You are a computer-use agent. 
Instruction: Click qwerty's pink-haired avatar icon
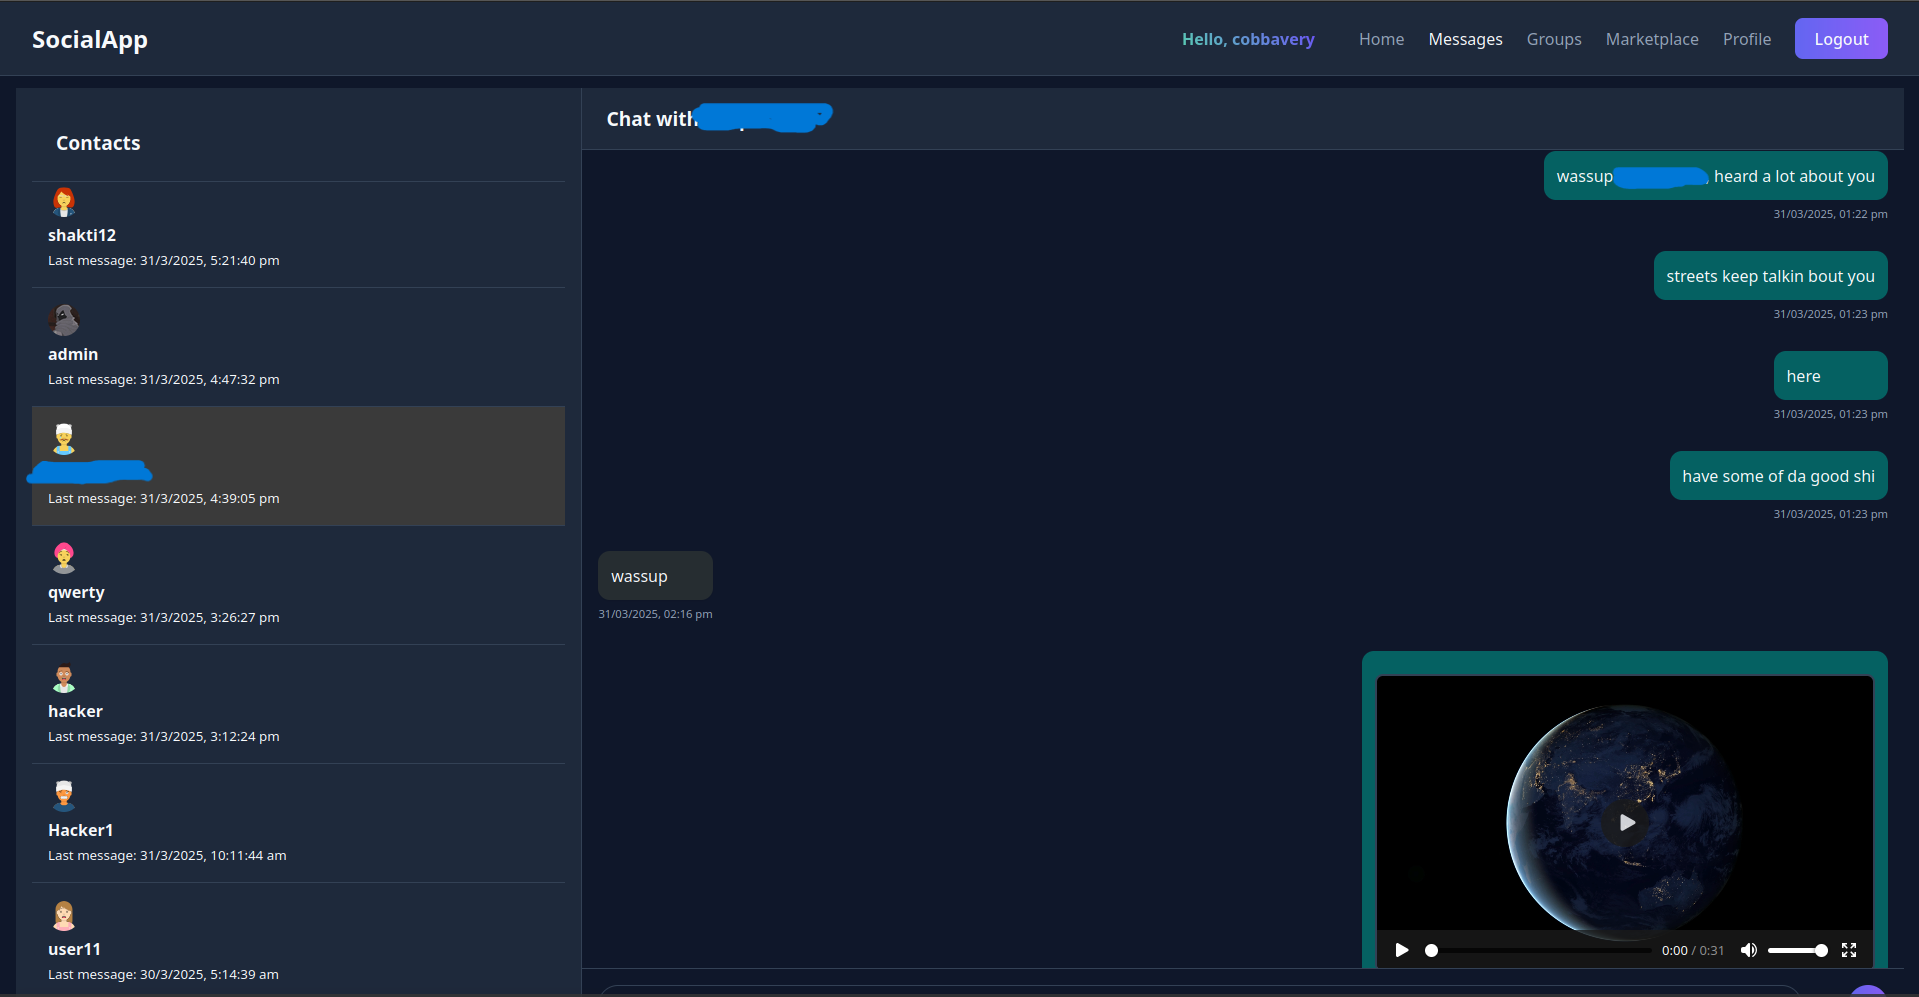coord(64,558)
